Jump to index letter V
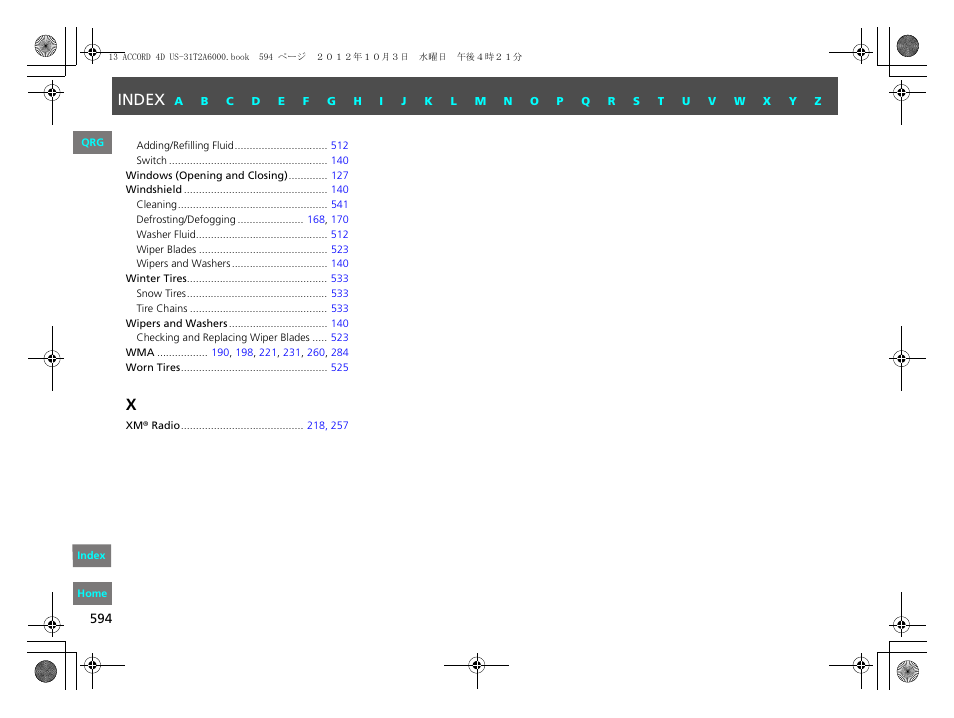This screenshot has width=954, height=718. click(x=712, y=101)
